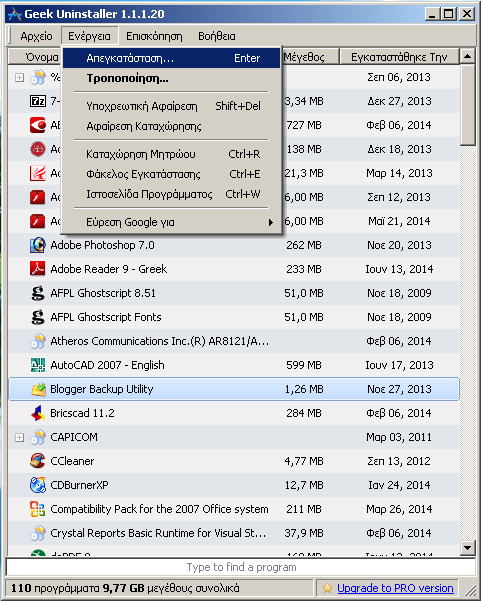Expand the first program group at top
The image size is (481, 601).
19,77
